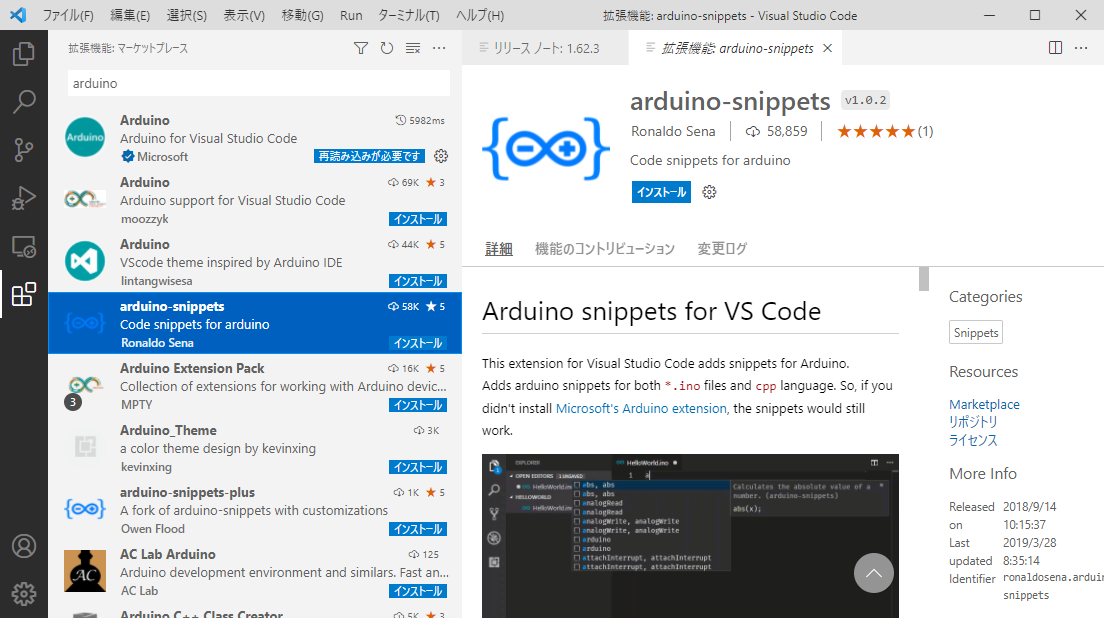The height and width of the screenshot is (618, 1104).
Task: Refresh the extensions list
Action: [x=387, y=48]
